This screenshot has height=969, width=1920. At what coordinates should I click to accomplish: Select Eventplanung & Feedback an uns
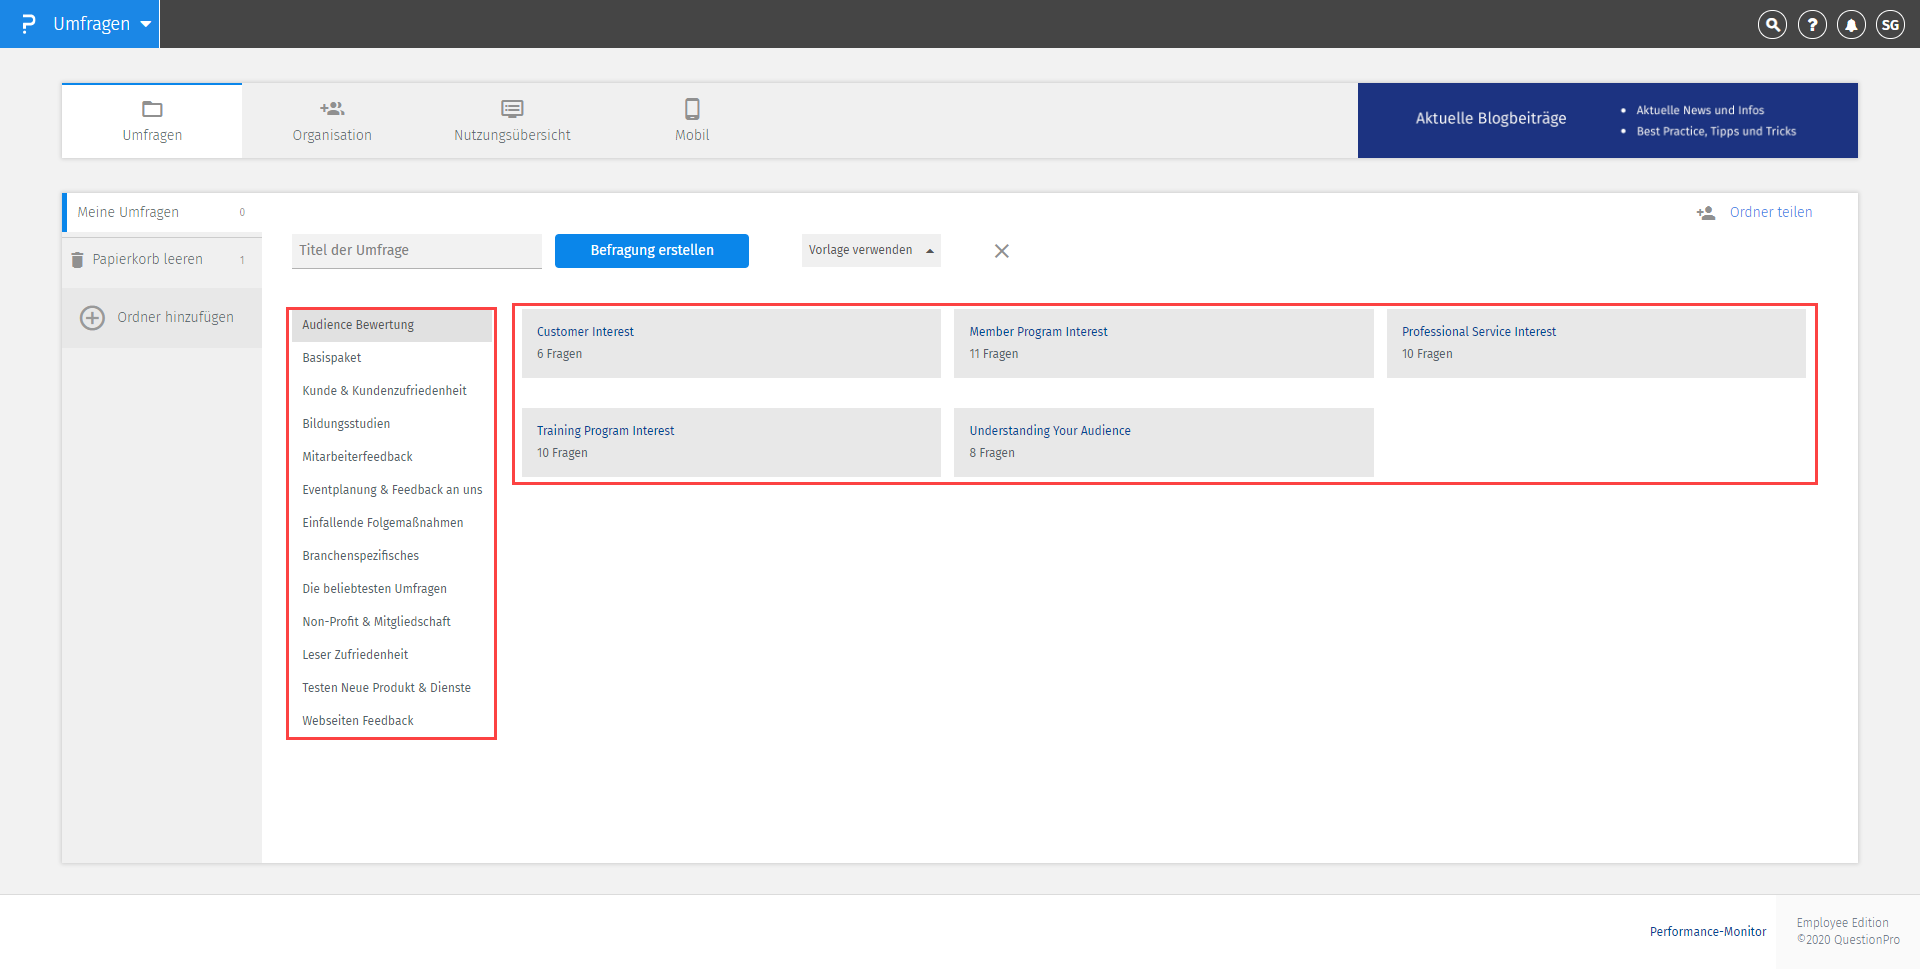392,490
